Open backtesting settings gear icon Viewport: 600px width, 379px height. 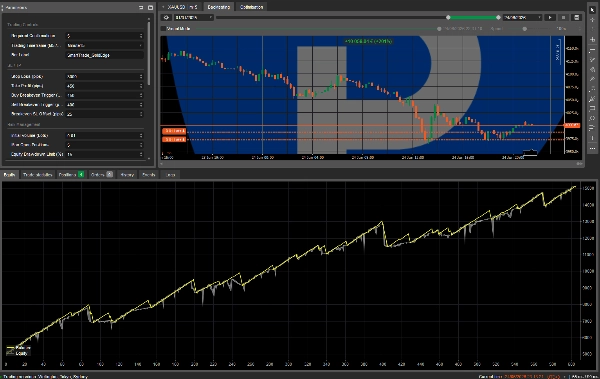click(166, 17)
